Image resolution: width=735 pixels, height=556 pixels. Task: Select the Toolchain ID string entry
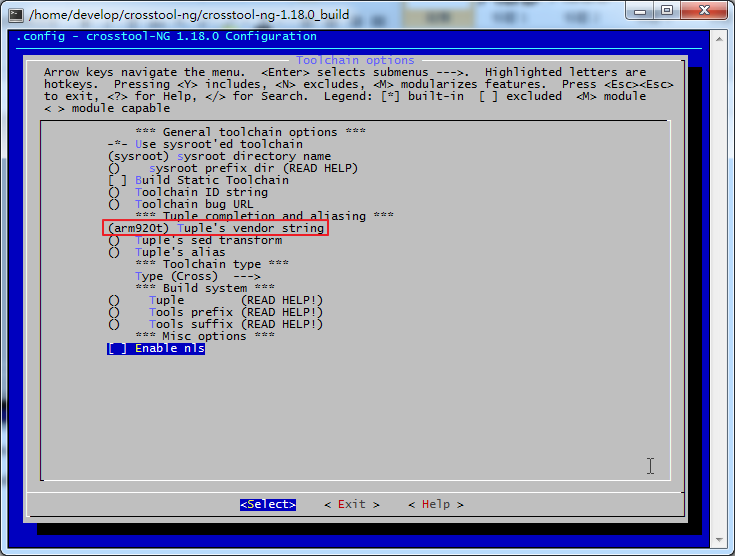coord(188,193)
